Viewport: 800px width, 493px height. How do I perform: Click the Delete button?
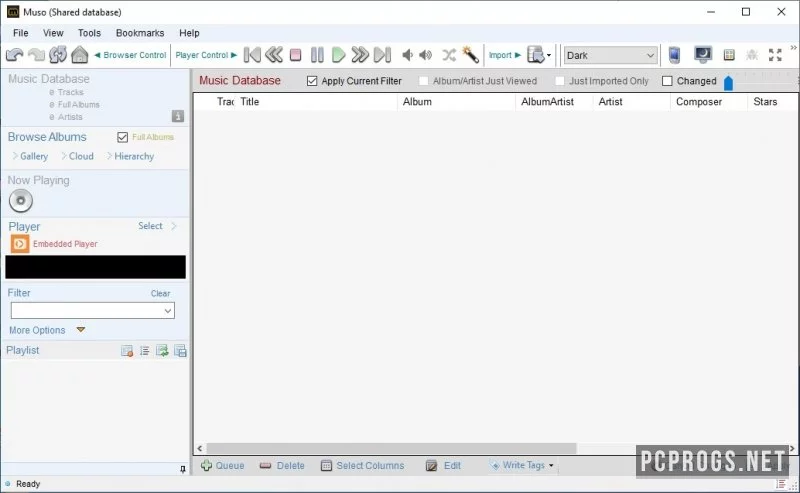click(282, 465)
